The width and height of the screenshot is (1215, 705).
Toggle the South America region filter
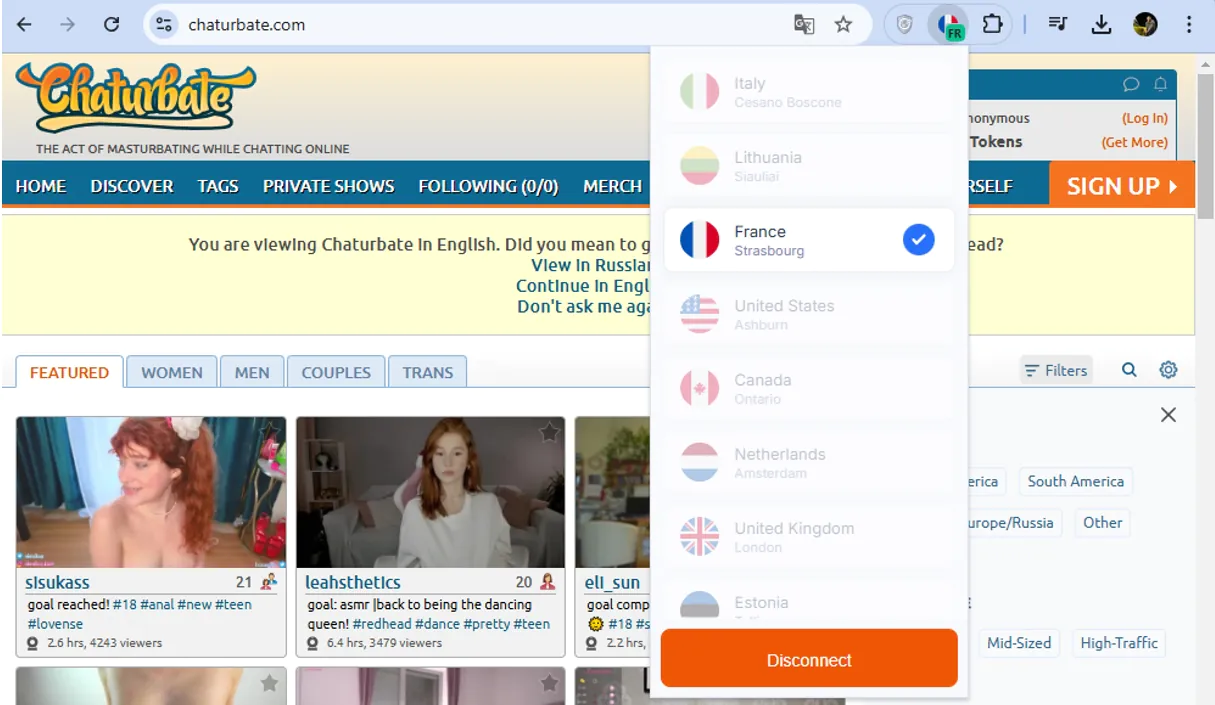[x=1076, y=481]
